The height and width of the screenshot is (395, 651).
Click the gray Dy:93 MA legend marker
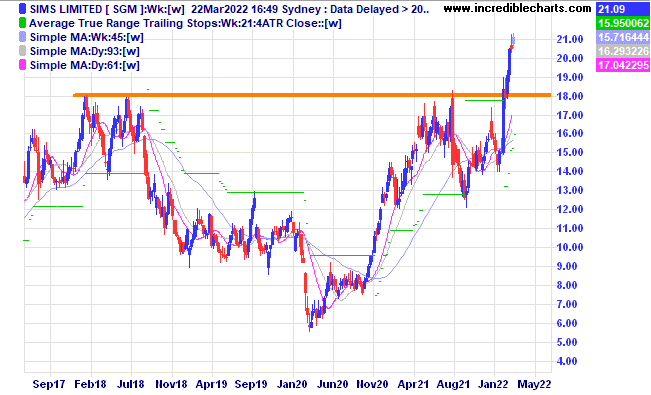[x=22, y=51]
